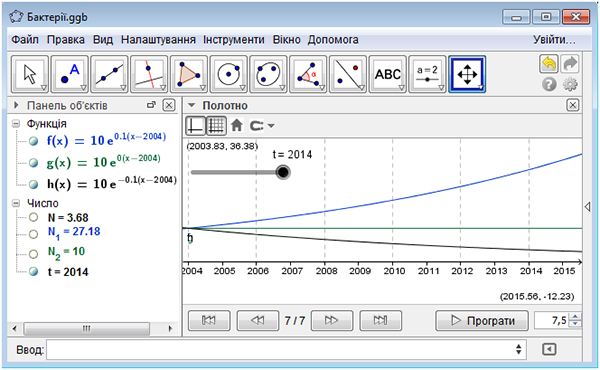The width and height of the screenshot is (600, 370).
Task: Collapse the Функція tree group
Action: click(x=16, y=124)
